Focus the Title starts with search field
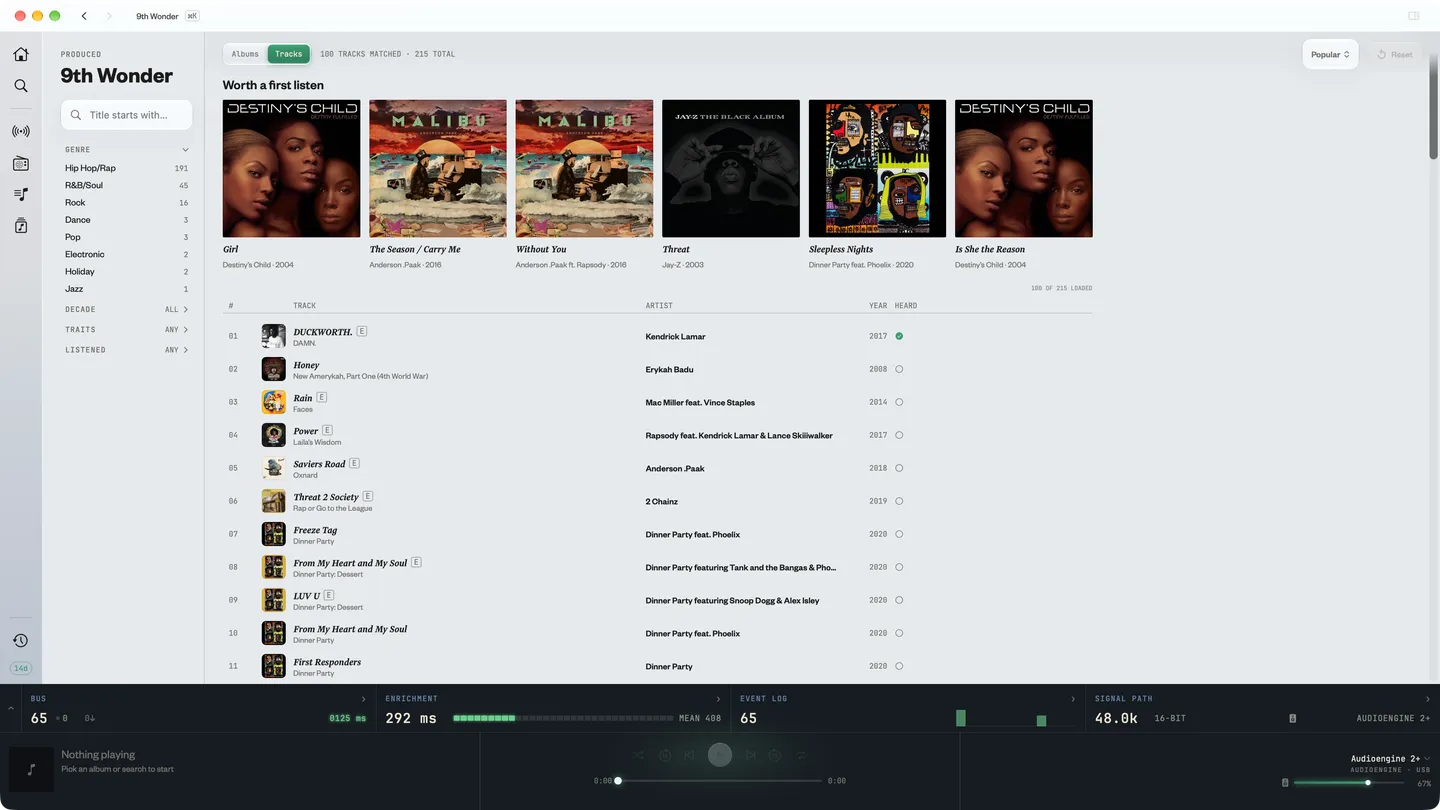Screen dimensions: 1440x810 (x=127, y=115)
